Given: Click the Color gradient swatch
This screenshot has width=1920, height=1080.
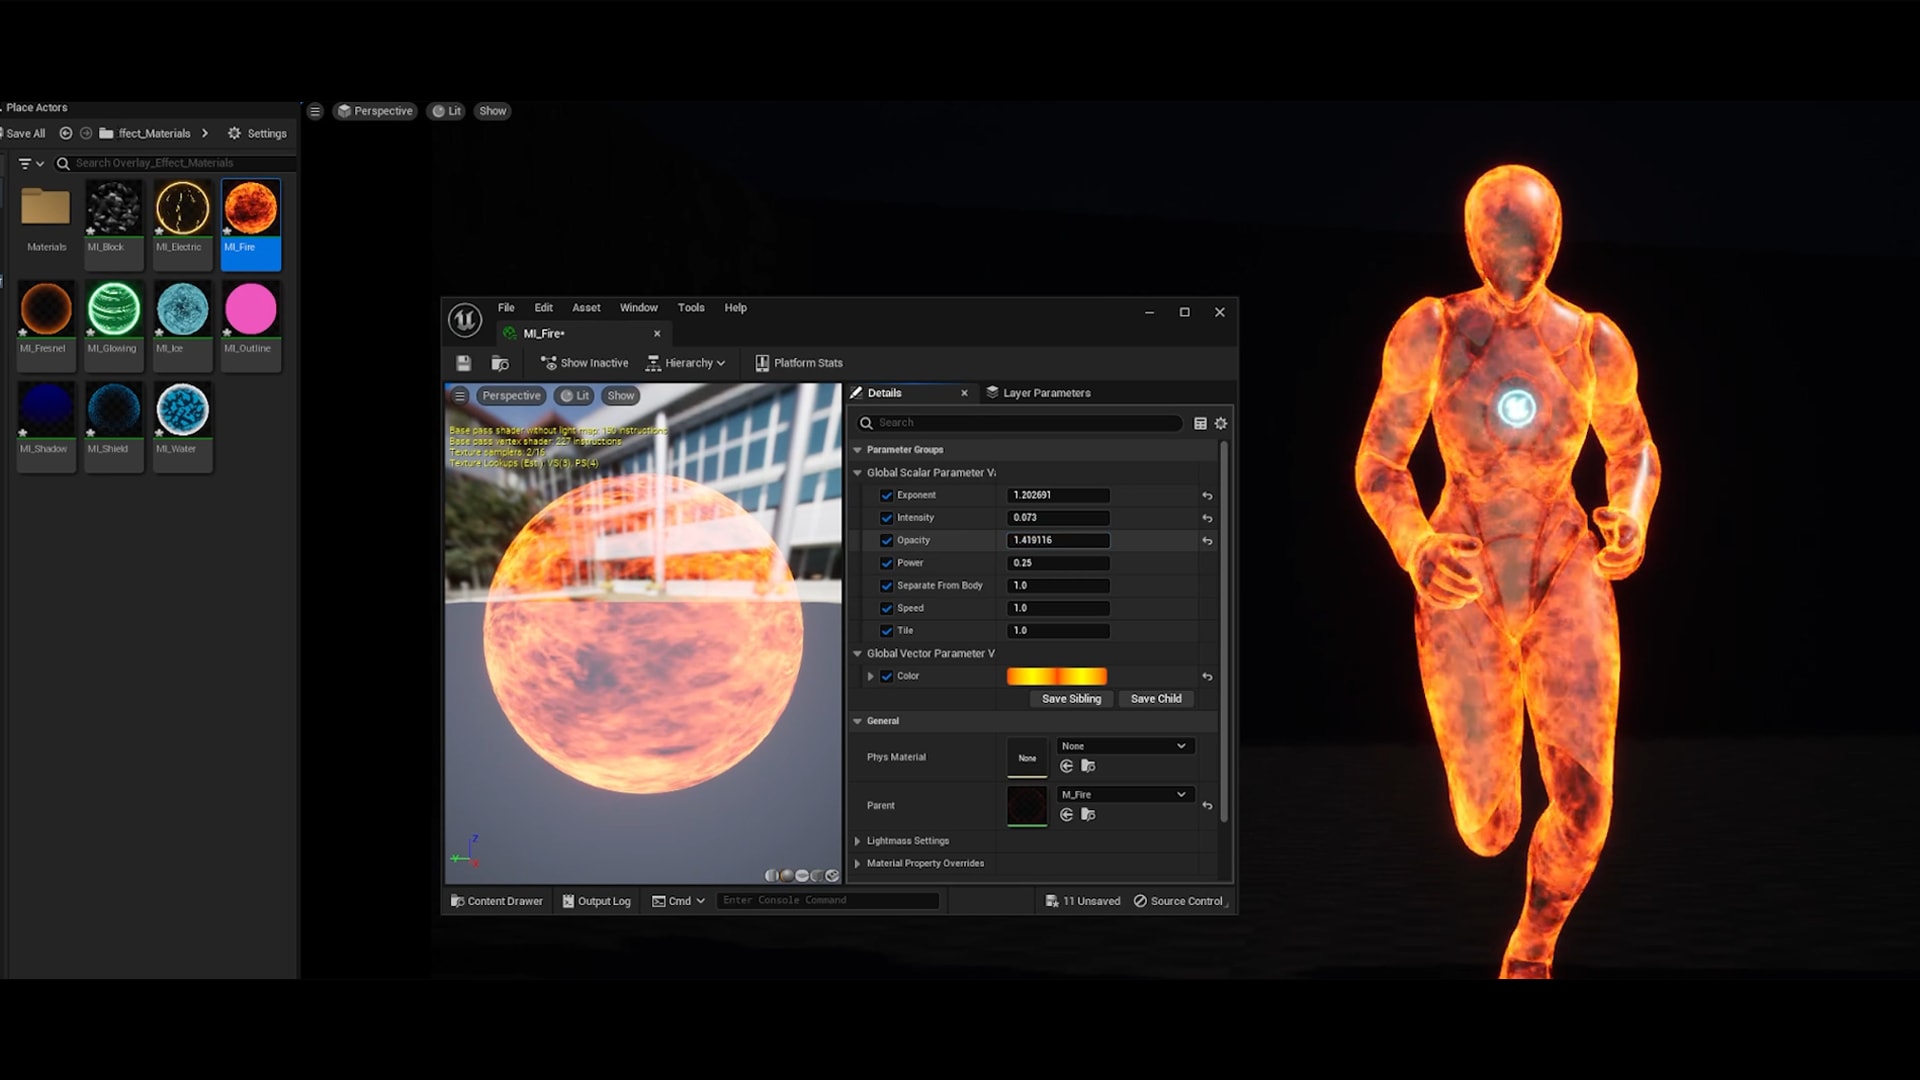Looking at the screenshot, I should (x=1057, y=676).
